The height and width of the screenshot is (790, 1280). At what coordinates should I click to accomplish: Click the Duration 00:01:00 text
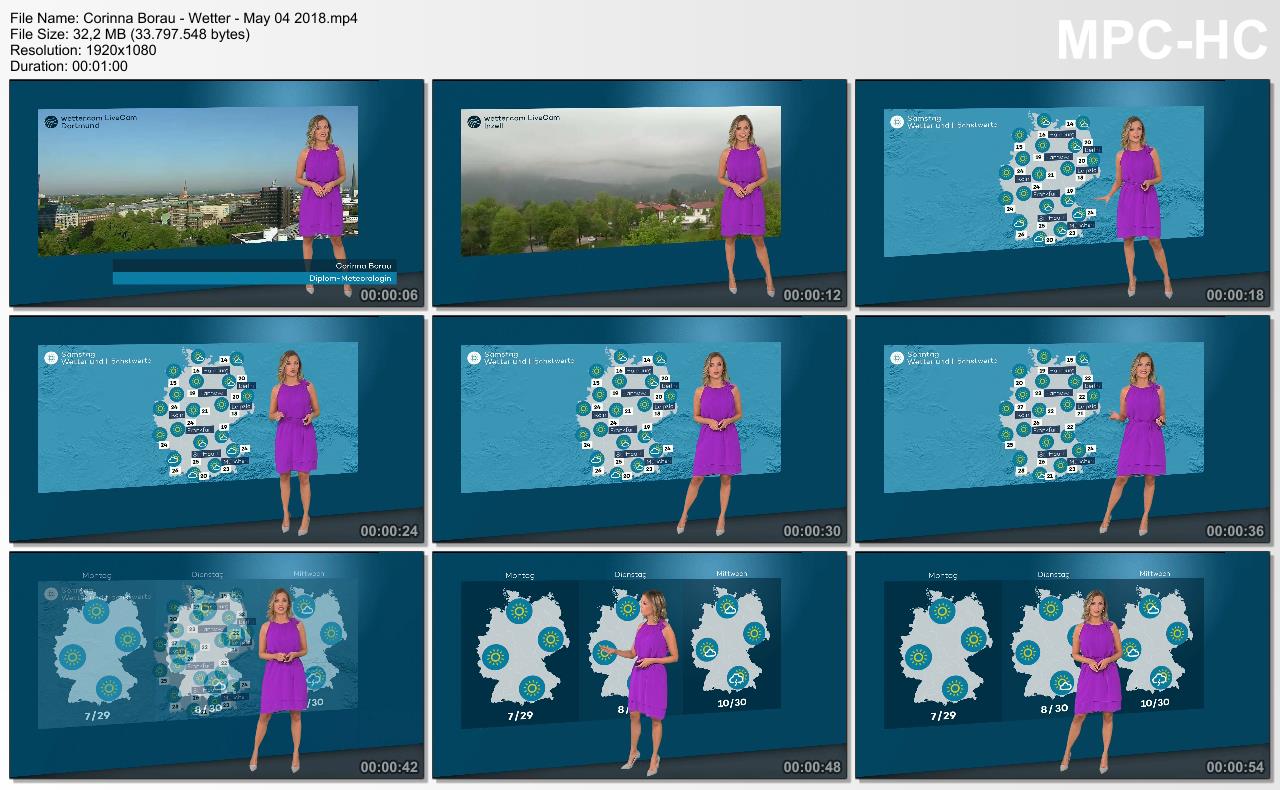point(69,66)
